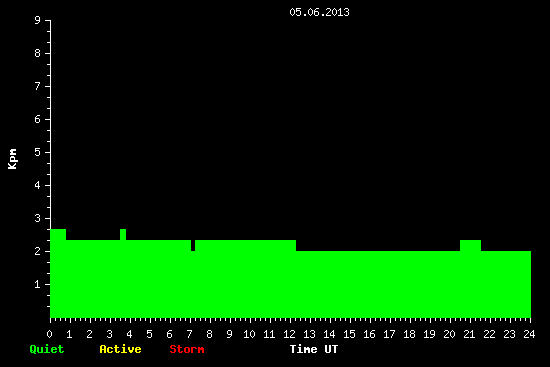Click the small notch in bar at hour 7
Screen dimensions: 550x367
pos(193,246)
